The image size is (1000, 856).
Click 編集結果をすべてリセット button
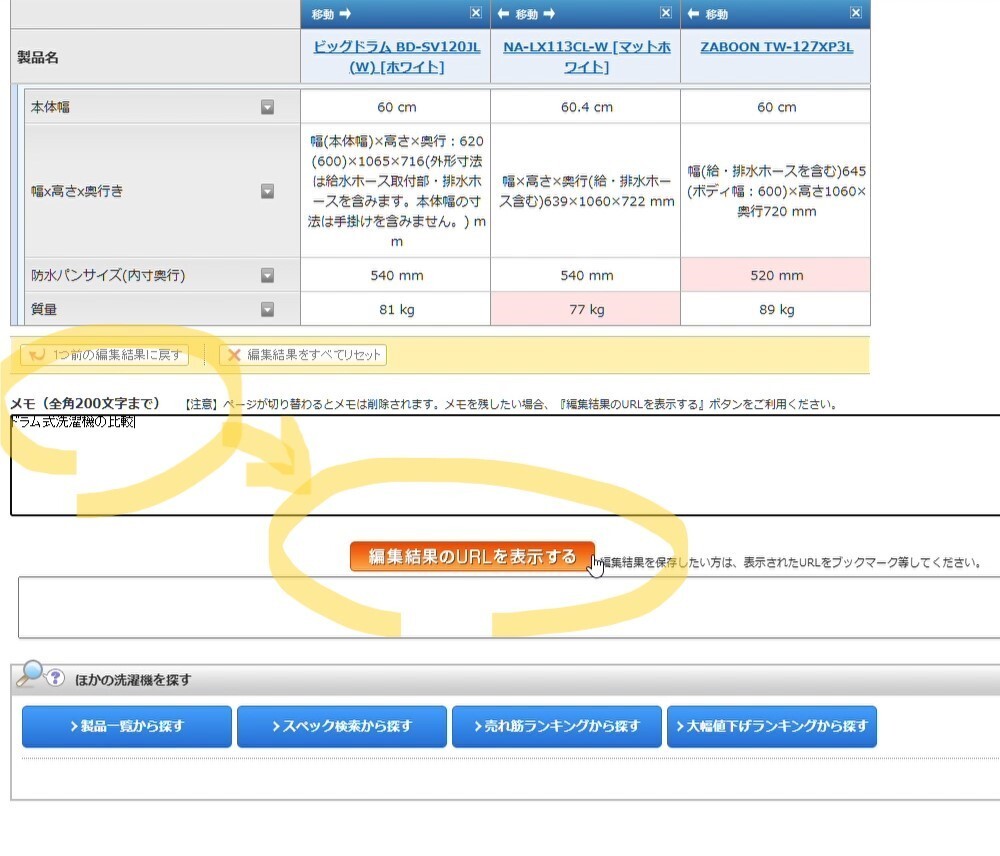303,355
